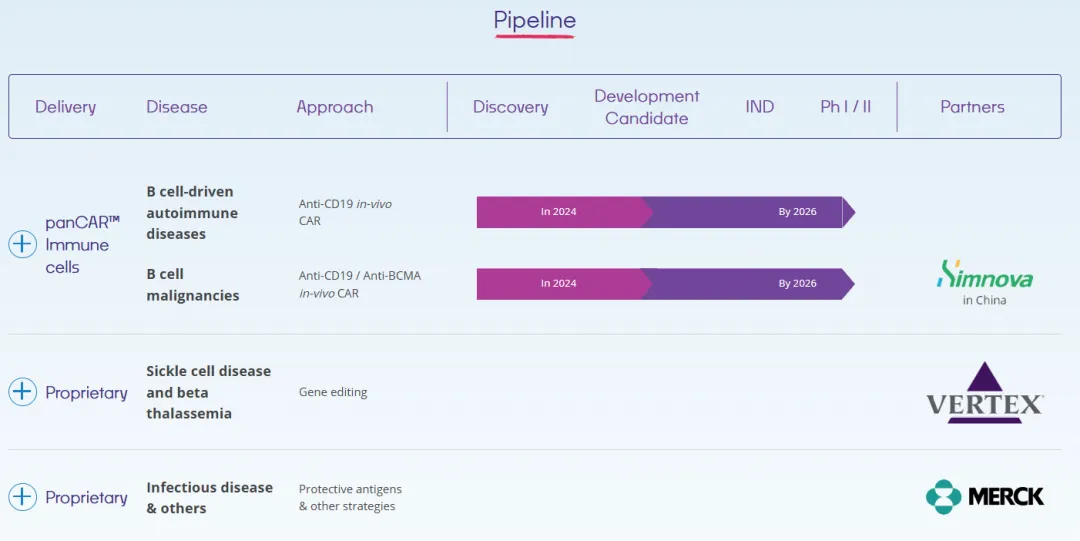Viewport: 1080px width, 541px height.
Task: Click the Discovery stage header
Action: tap(510, 107)
